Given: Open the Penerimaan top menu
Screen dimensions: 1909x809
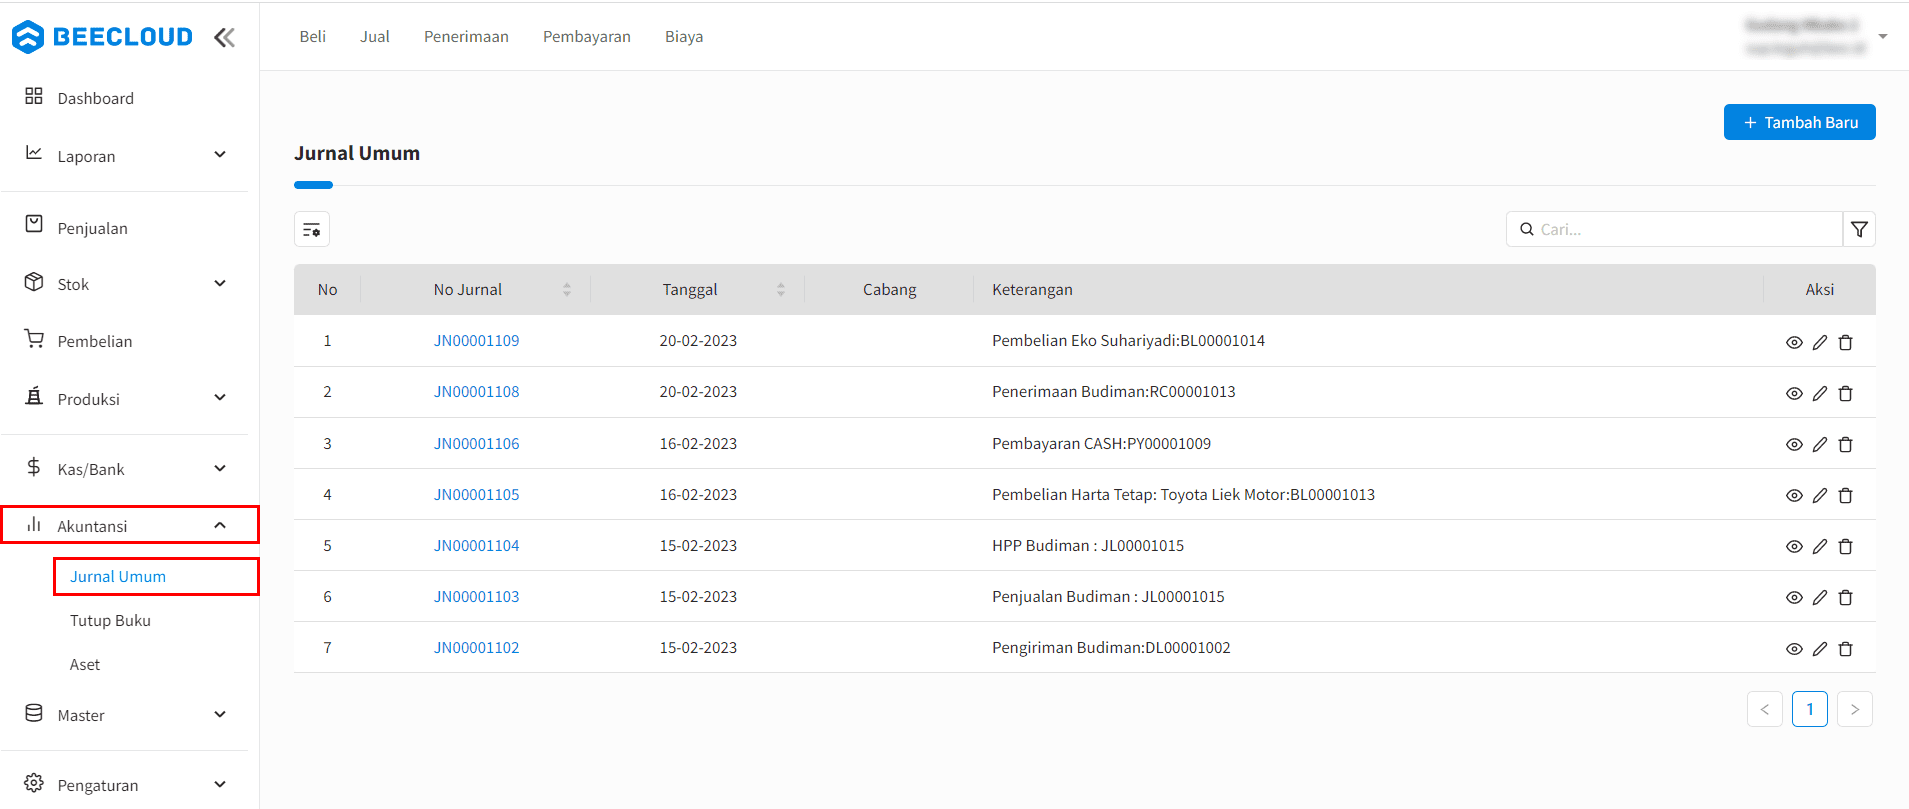Looking at the screenshot, I should pyautogui.click(x=466, y=36).
